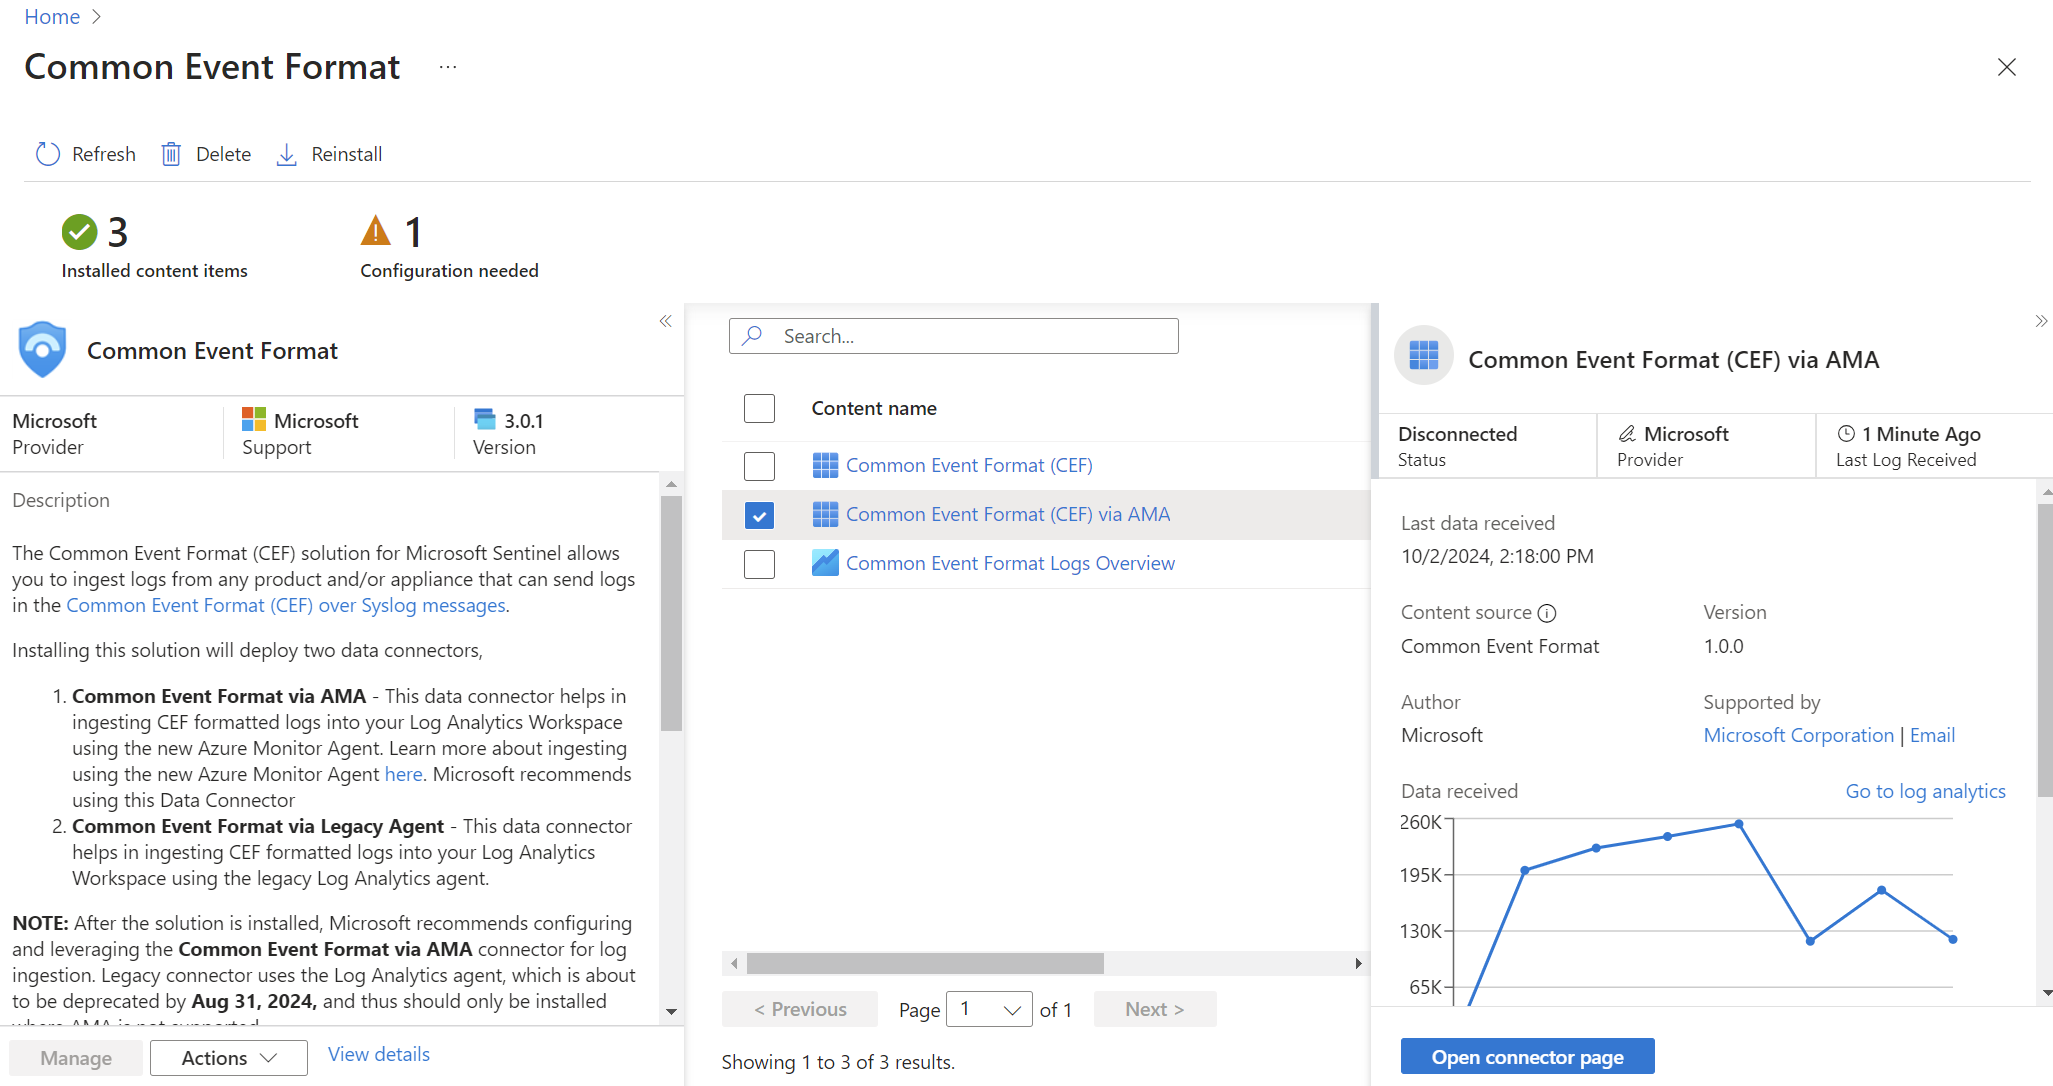Open the page number dropdown

tap(989, 1009)
